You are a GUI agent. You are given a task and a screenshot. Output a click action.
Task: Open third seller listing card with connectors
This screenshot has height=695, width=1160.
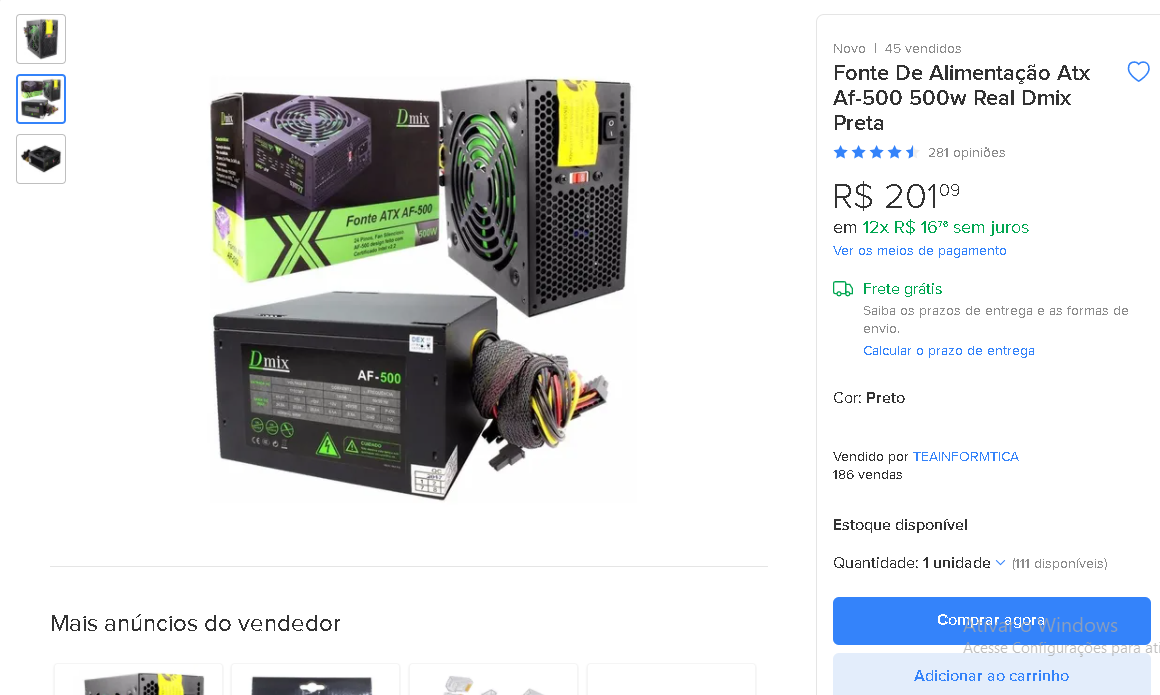click(x=493, y=679)
